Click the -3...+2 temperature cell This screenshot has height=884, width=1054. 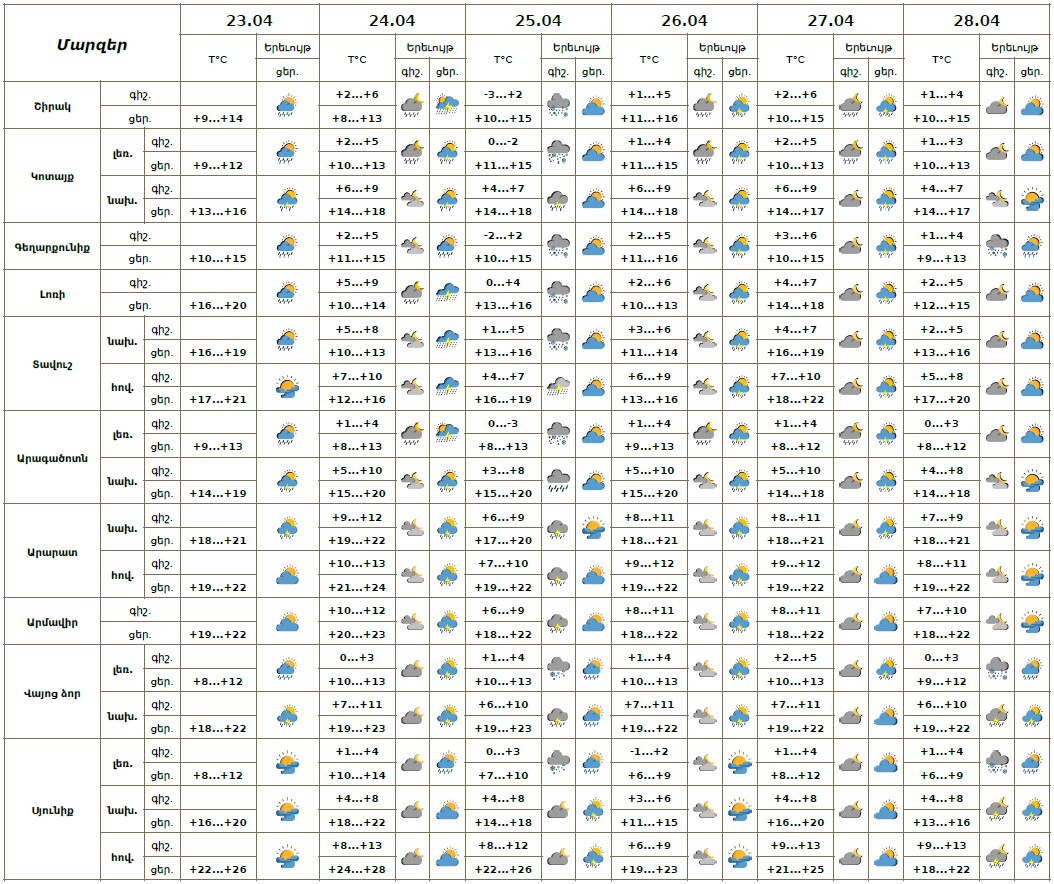tap(503, 94)
